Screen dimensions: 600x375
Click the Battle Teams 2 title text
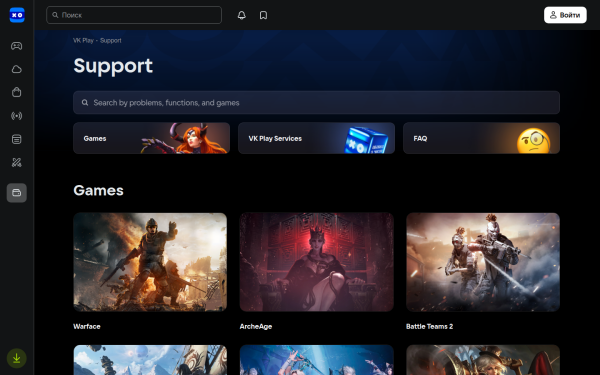click(x=429, y=326)
